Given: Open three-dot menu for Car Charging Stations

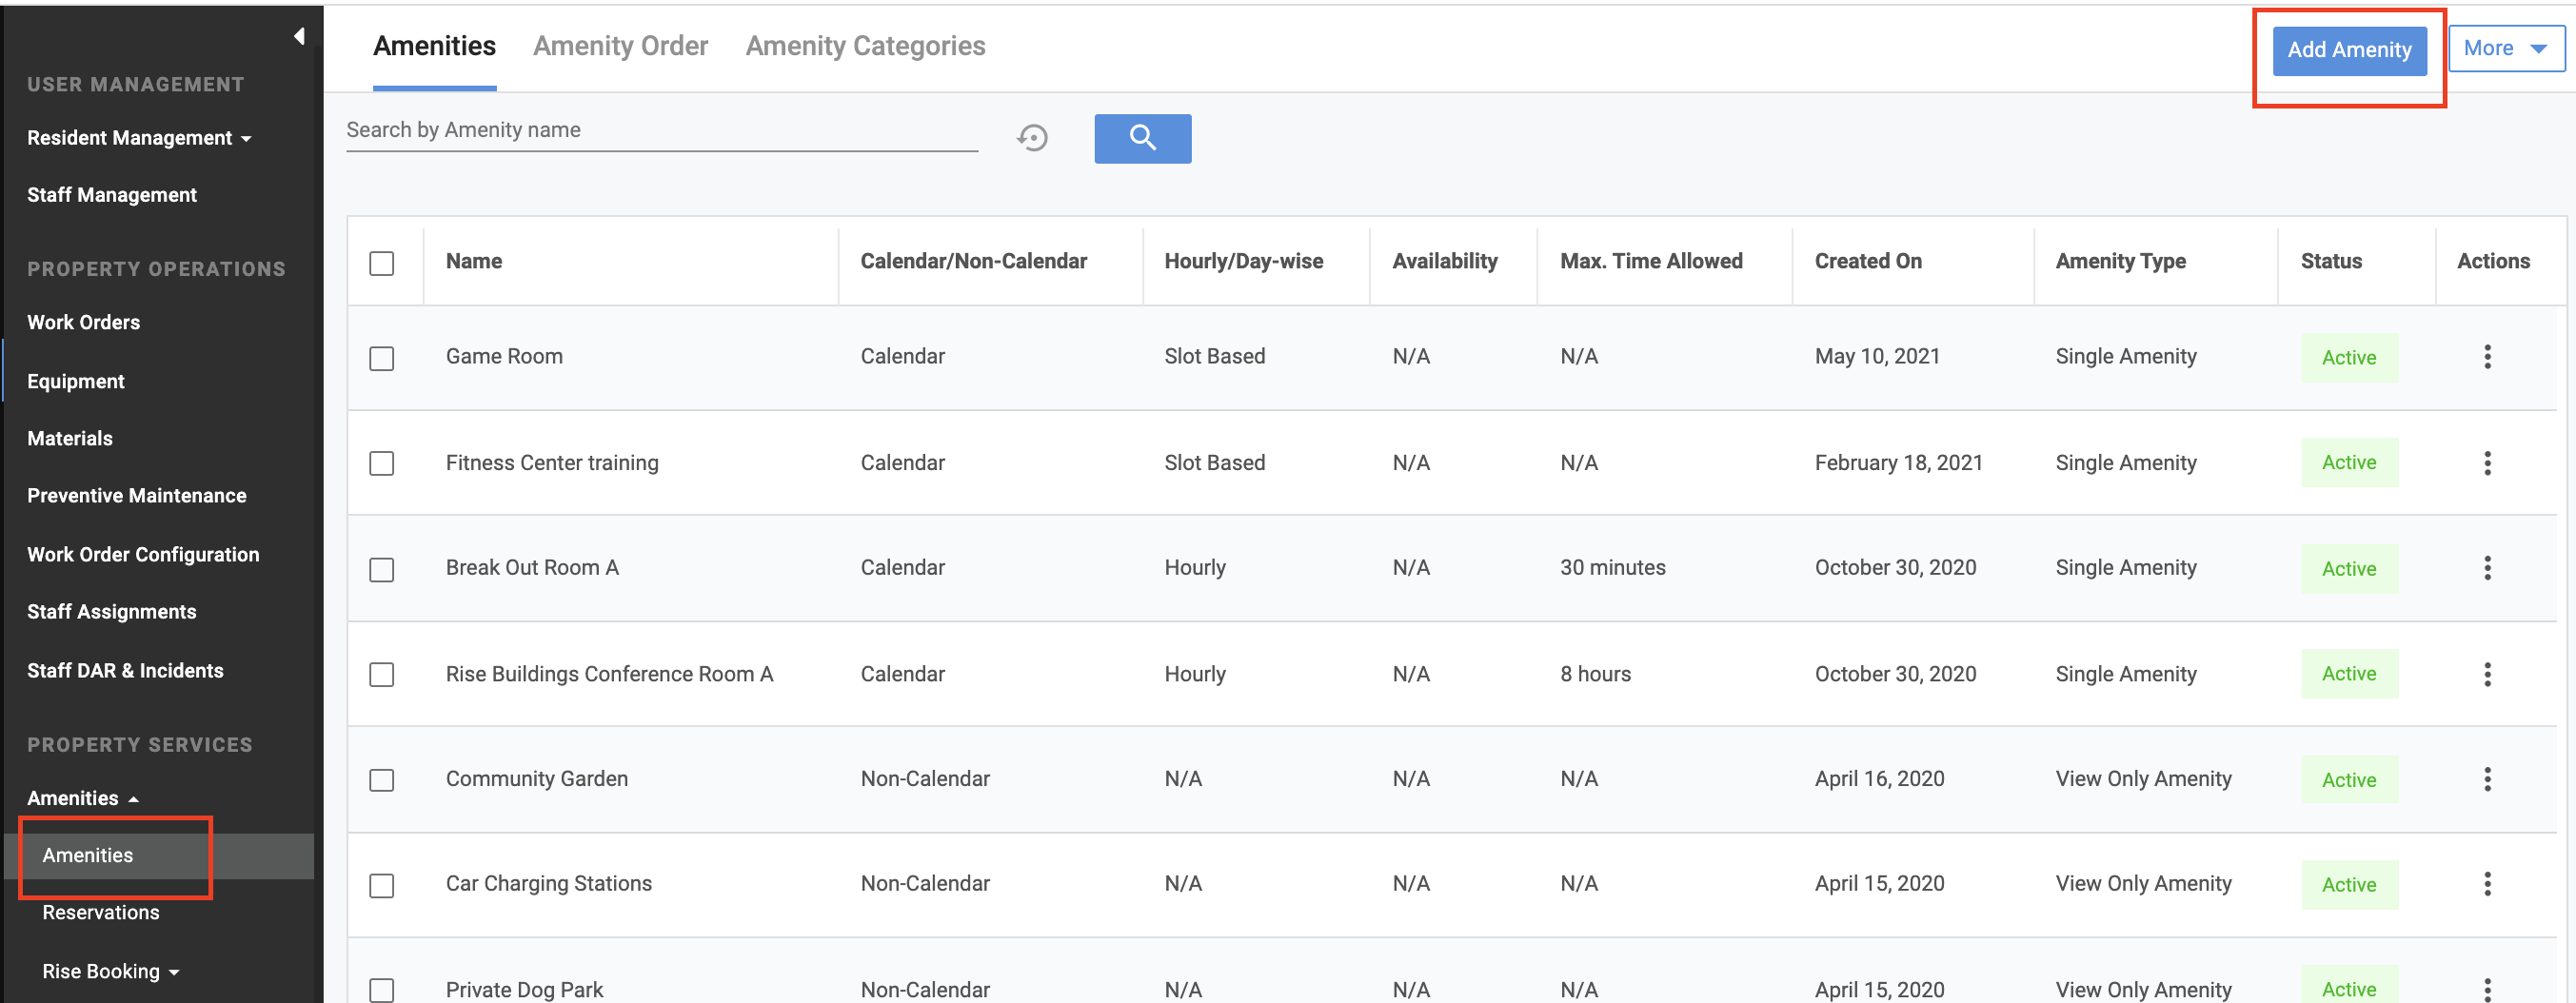Looking at the screenshot, I should (2487, 884).
